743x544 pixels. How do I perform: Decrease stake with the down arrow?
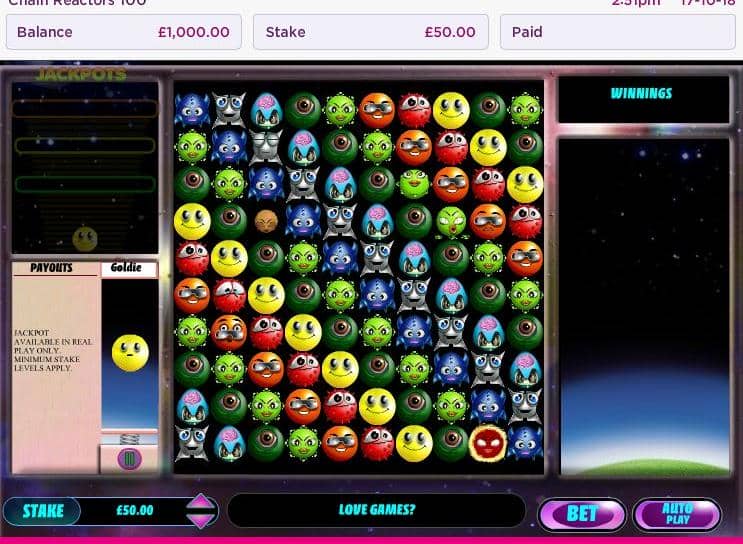click(x=201, y=520)
